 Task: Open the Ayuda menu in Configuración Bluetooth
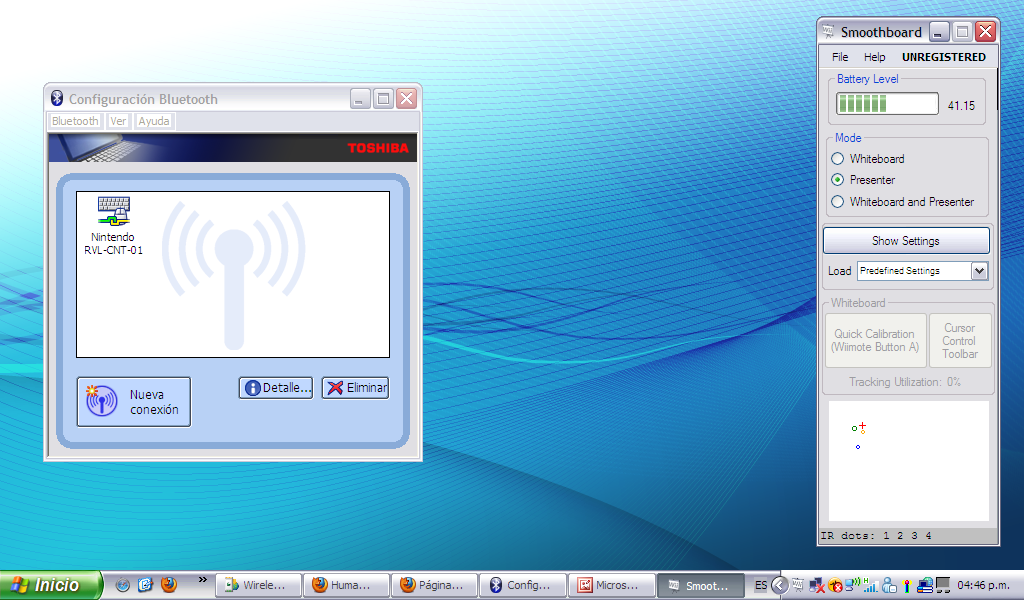click(153, 120)
